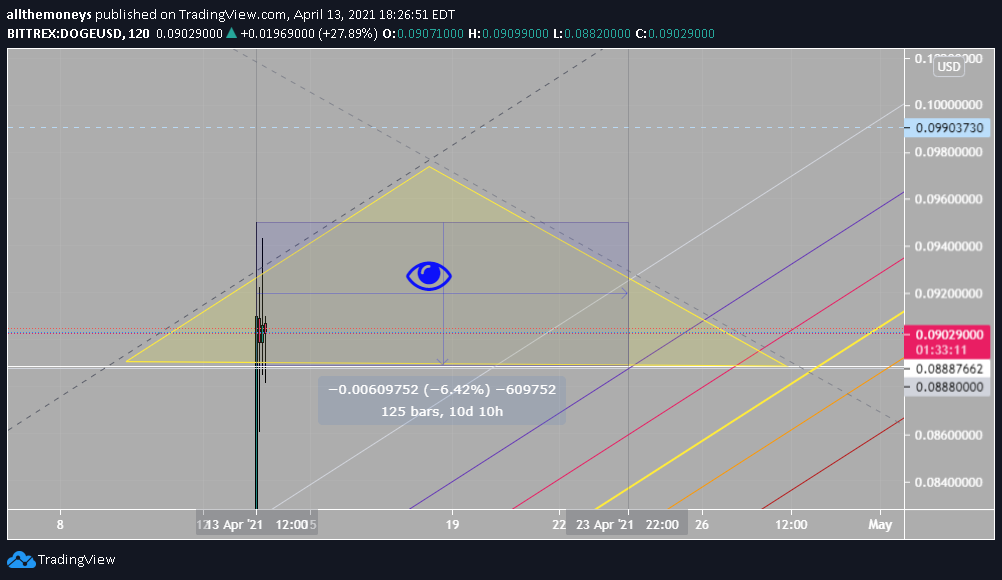Click the 0.10000000 price axis value
1002x580 pixels.
click(x=948, y=105)
